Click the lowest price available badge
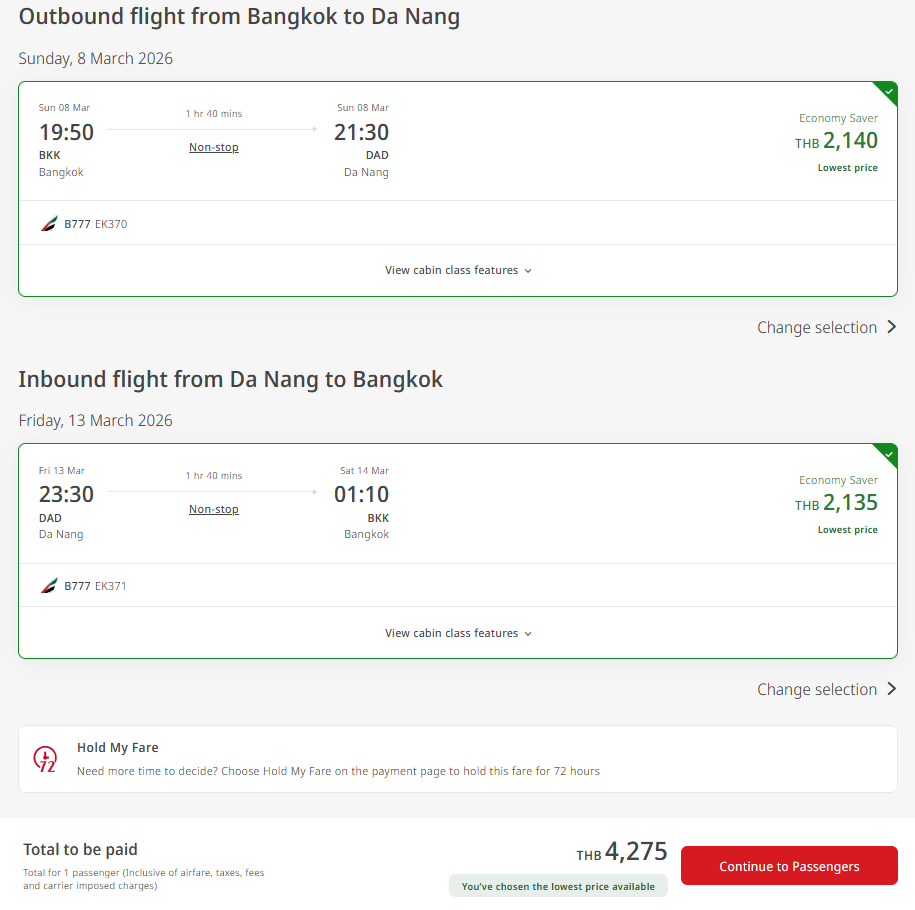This screenshot has height=910, width=915. point(558,886)
